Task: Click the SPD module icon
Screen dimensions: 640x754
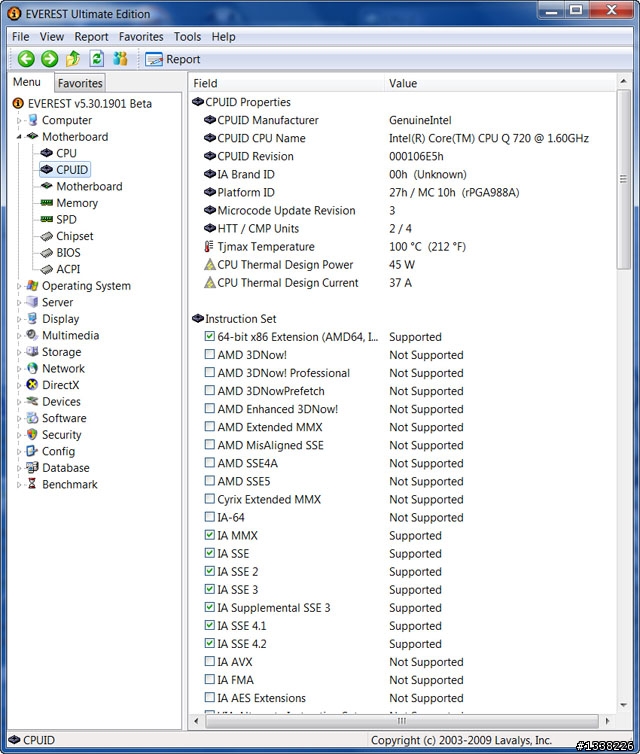Action: coord(47,219)
